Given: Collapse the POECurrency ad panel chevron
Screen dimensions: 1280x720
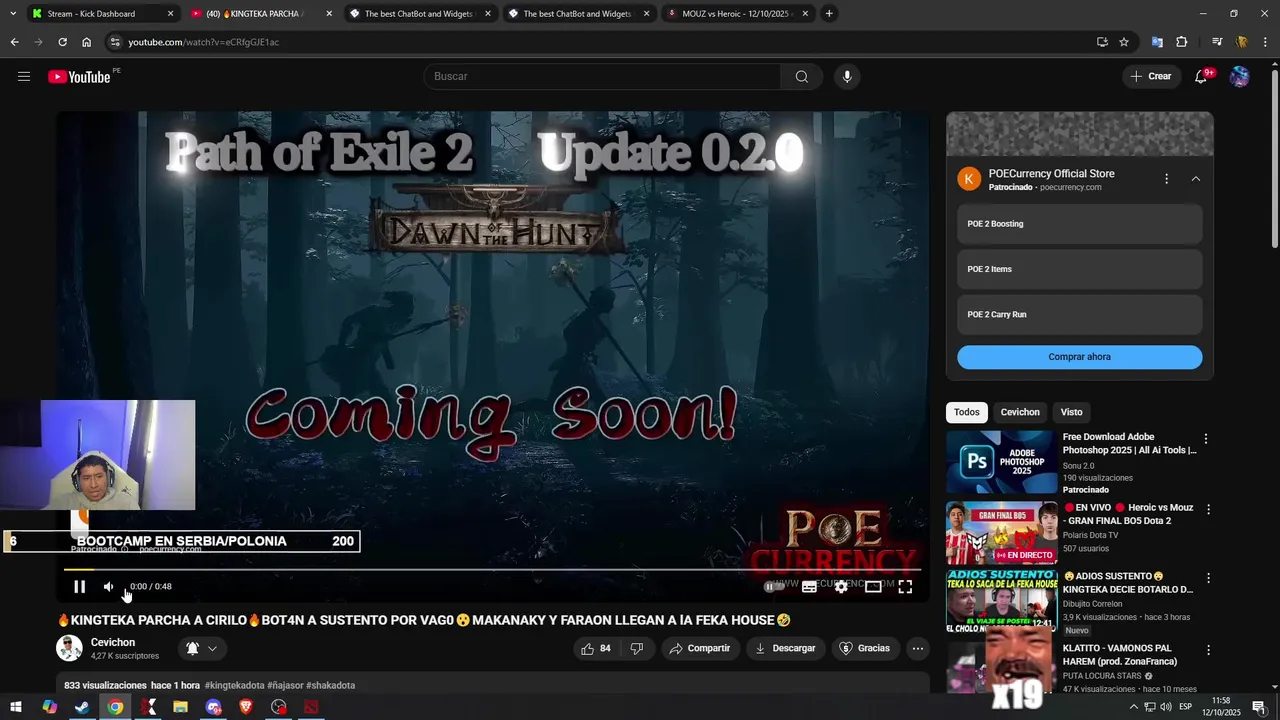Looking at the screenshot, I should click(x=1195, y=179).
